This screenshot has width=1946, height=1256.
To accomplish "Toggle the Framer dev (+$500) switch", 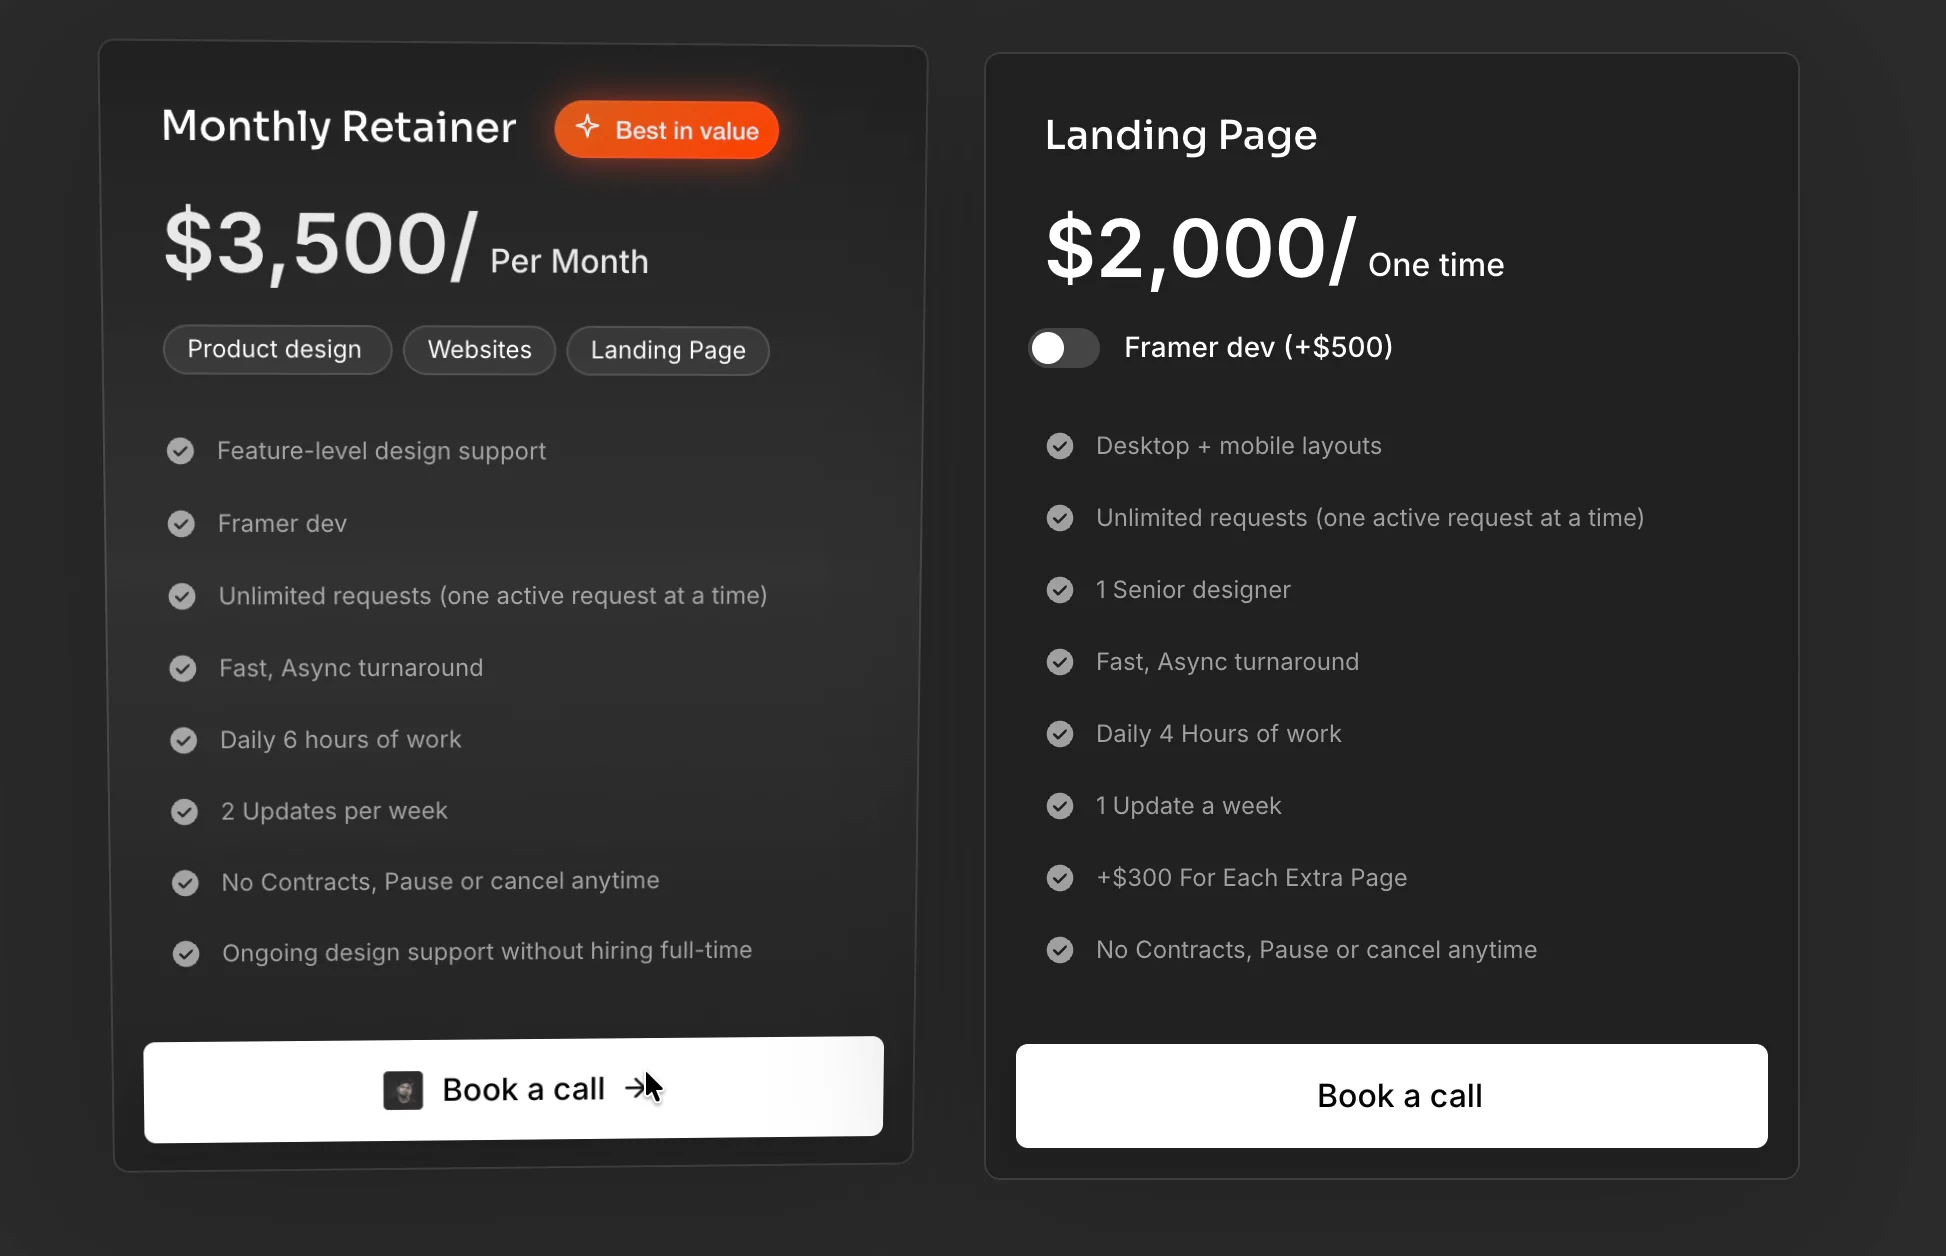I will click(1064, 348).
